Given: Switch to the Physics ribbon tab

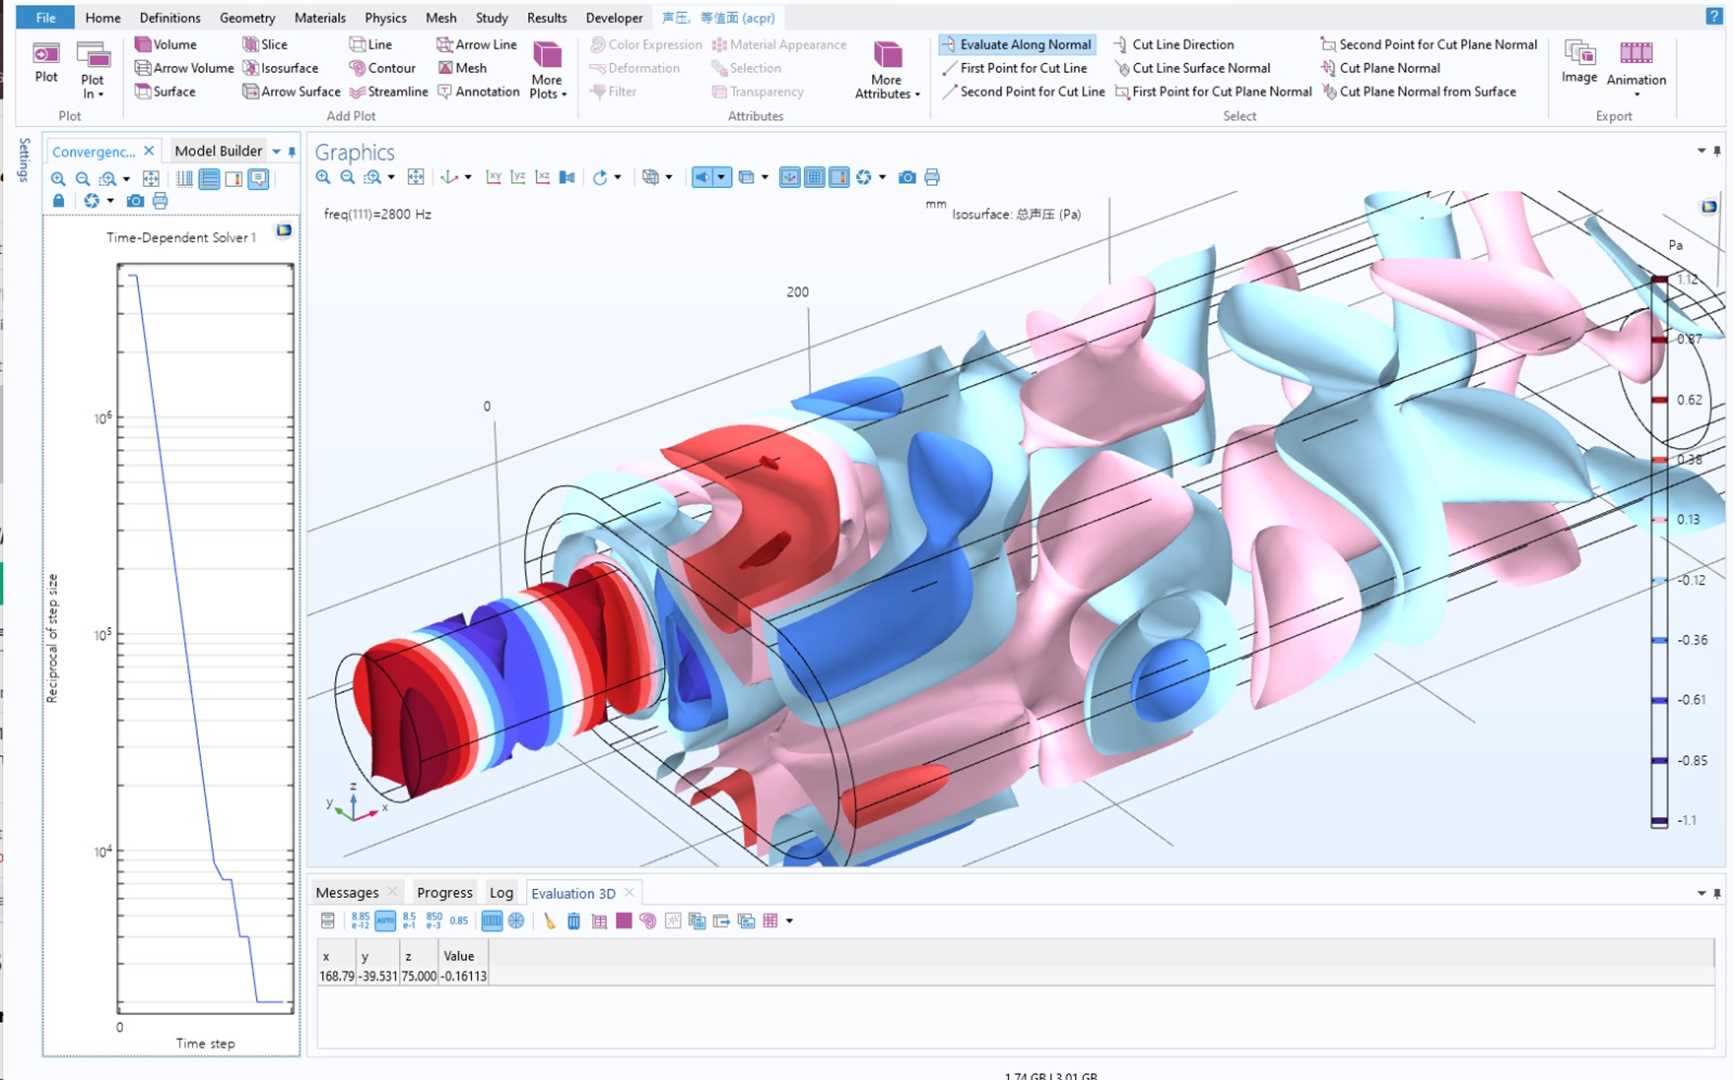Looking at the screenshot, I should coord(385,17).
